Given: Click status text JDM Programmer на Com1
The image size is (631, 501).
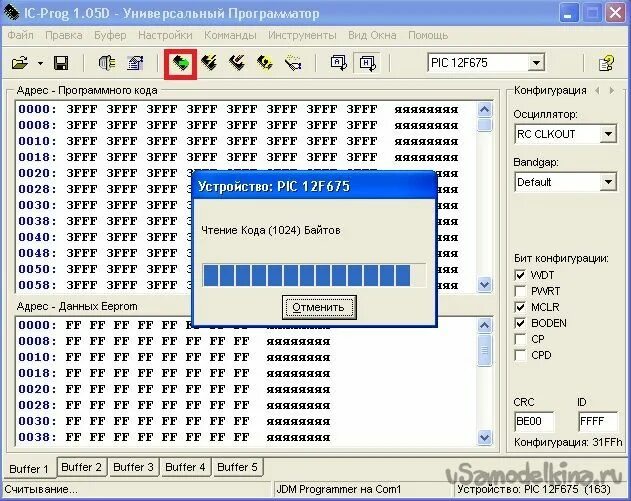Looking at the screenshot, I should [338, 489].
